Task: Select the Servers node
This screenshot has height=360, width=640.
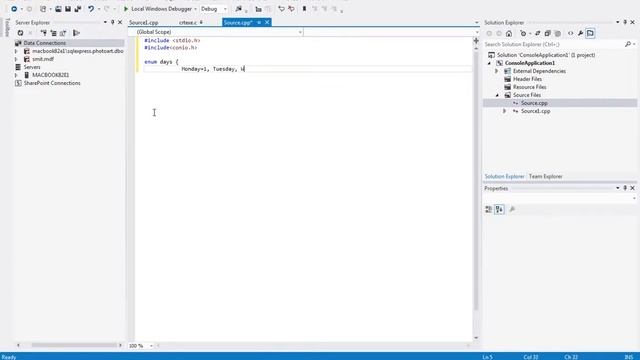Action: coord(32,67)
